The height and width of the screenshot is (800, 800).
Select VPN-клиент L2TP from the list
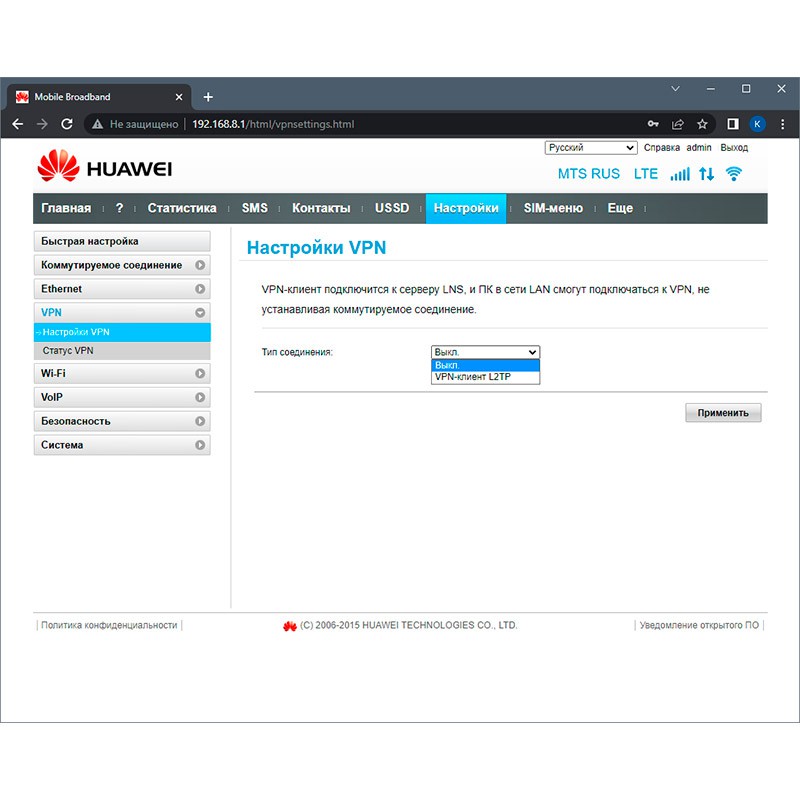[473, 378]
